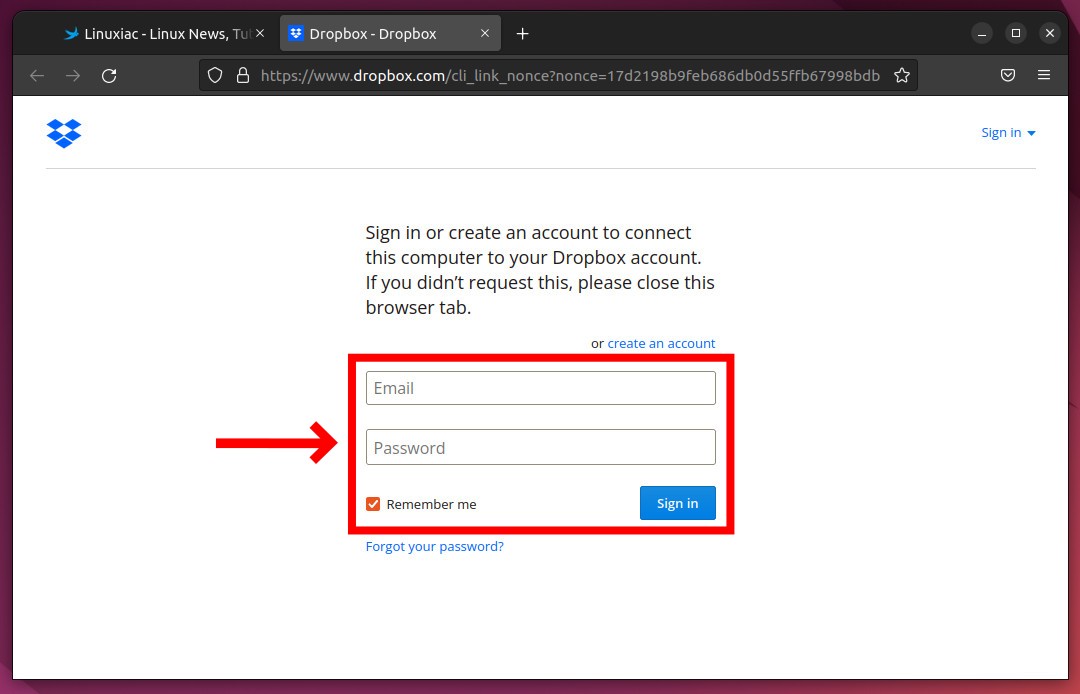This screenshot has width=1080, height=694.
Task: Switch to the Linuxiac - Linux News tab
Action: 164,34
